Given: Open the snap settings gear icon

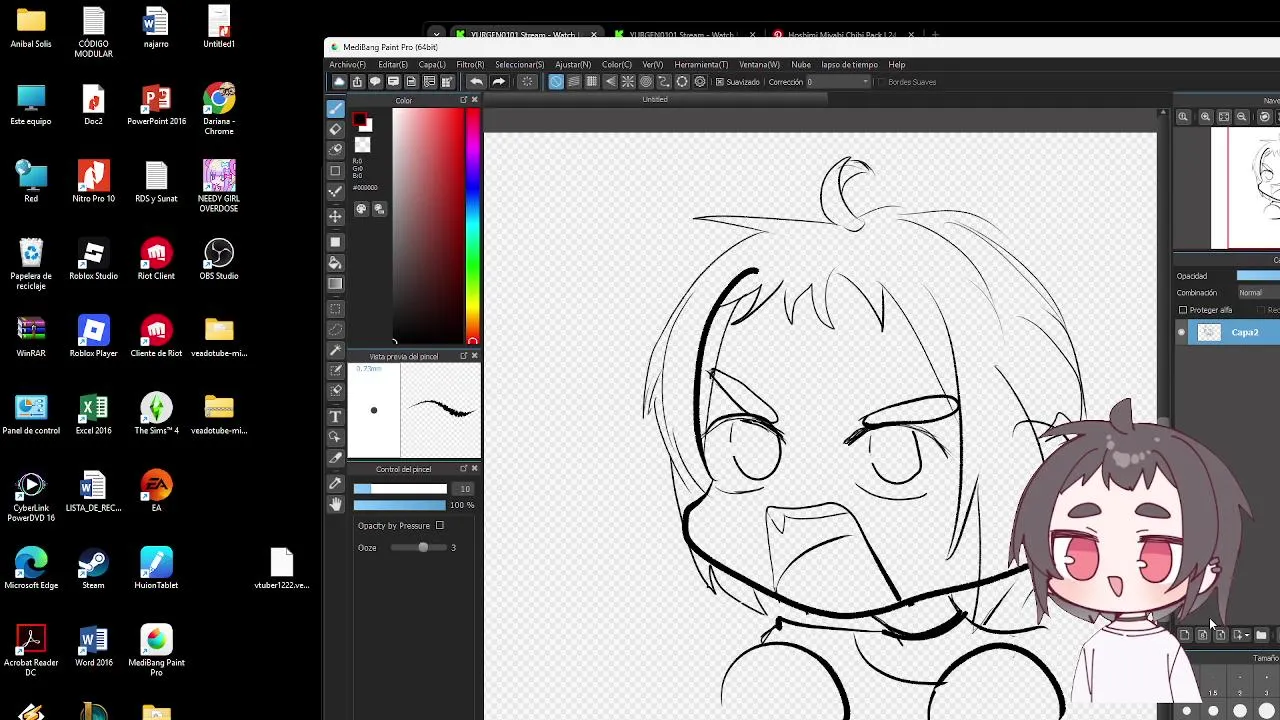Looking at the screenshot, I should [x=700, y=82].
